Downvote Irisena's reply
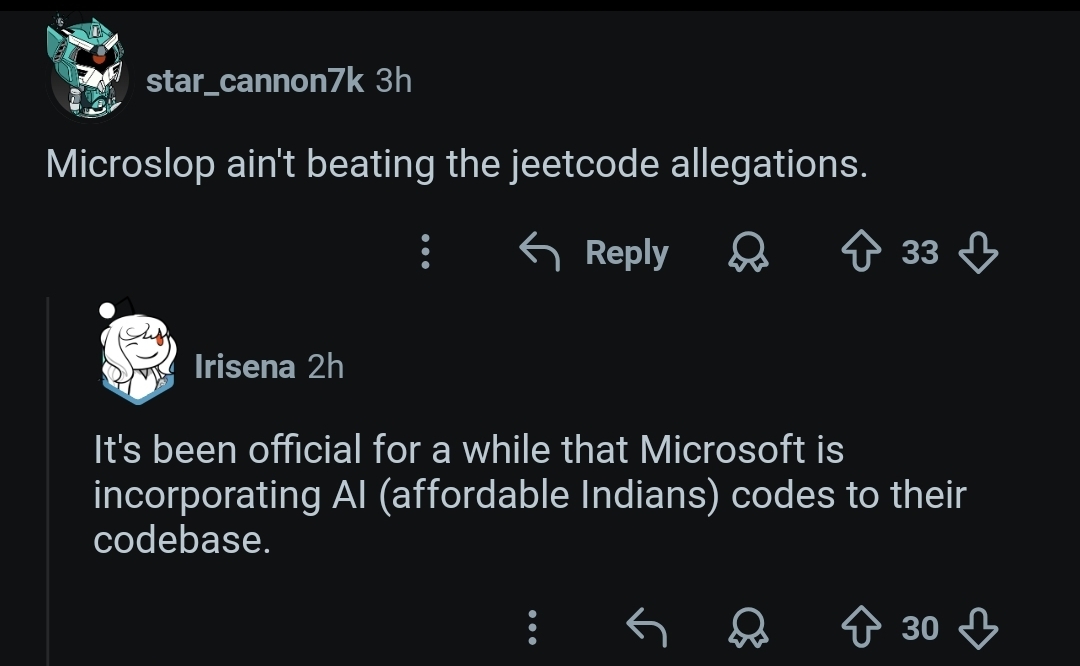This screenshot has width=1080, height=666. 977,627
